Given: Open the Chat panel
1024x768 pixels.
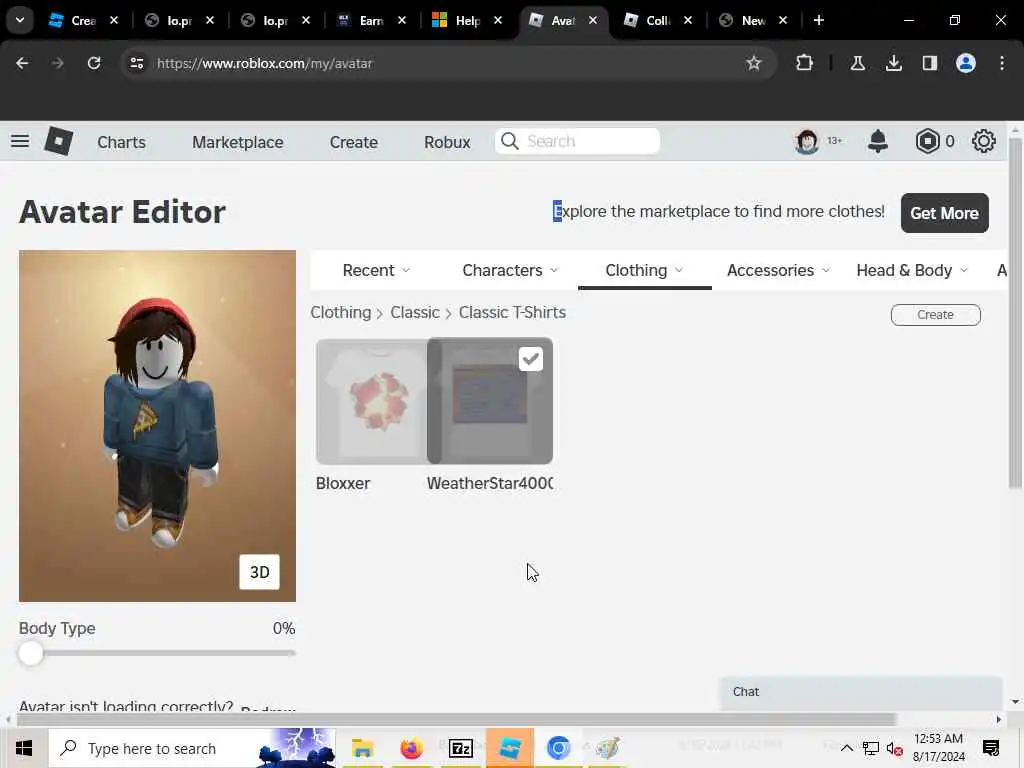Looking at the screenshot, I should tap(861, 692).
